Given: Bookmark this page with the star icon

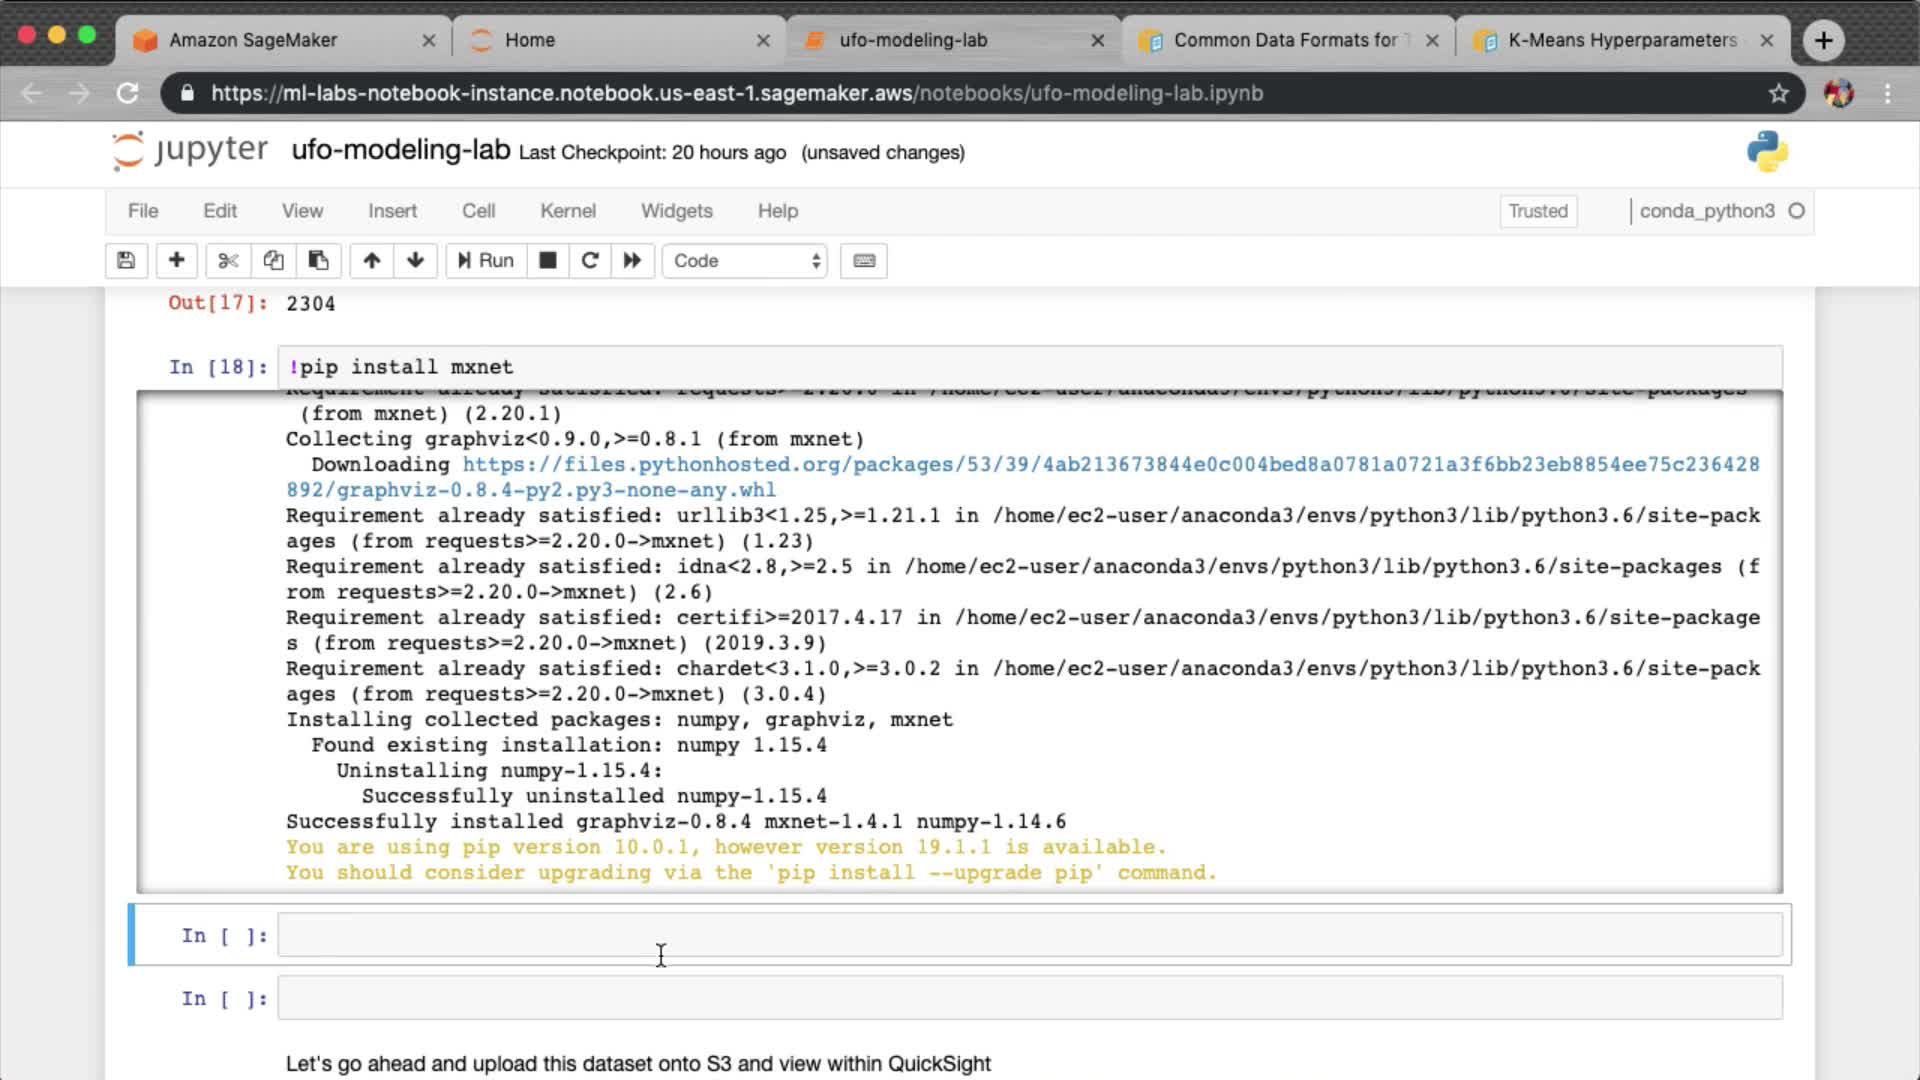Looking at the screenshot, I should pyautogui.click(x=1778, y=94).
